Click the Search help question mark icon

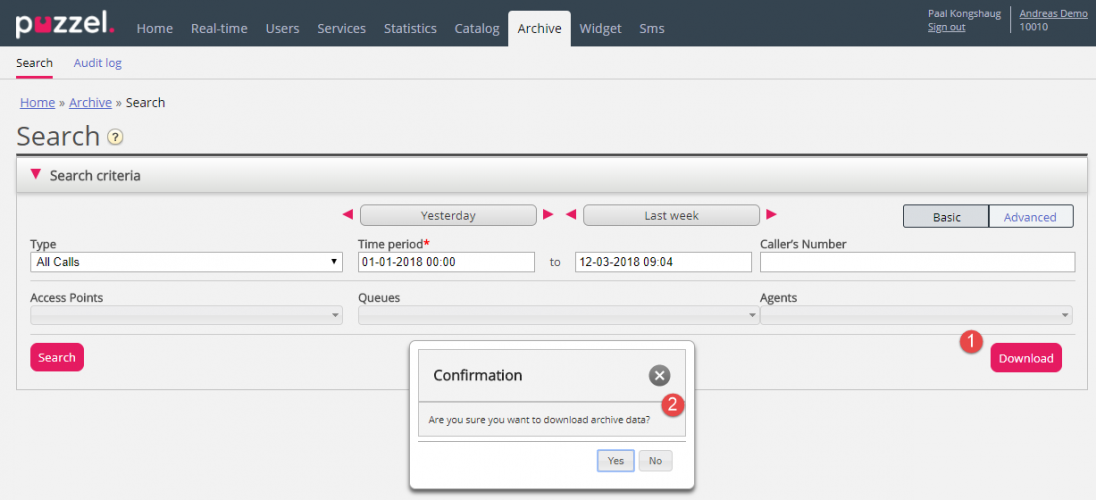[x=115, y=137]
